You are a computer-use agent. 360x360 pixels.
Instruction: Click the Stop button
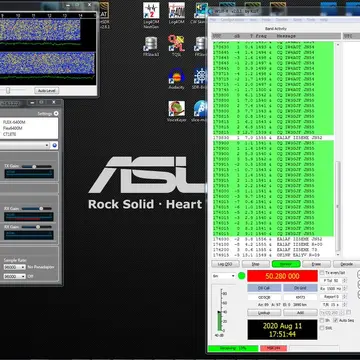(x=256, y=264)
